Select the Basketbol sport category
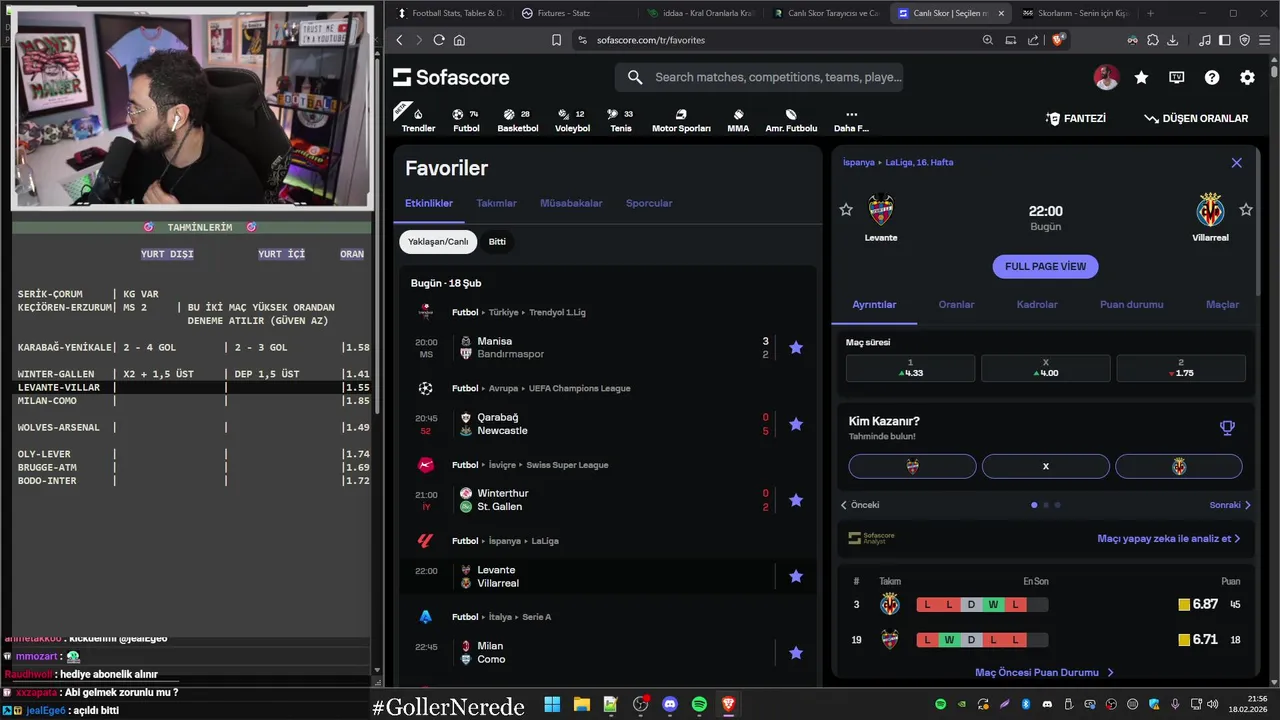Screen dimensions: 1280x720 [517, 120]
